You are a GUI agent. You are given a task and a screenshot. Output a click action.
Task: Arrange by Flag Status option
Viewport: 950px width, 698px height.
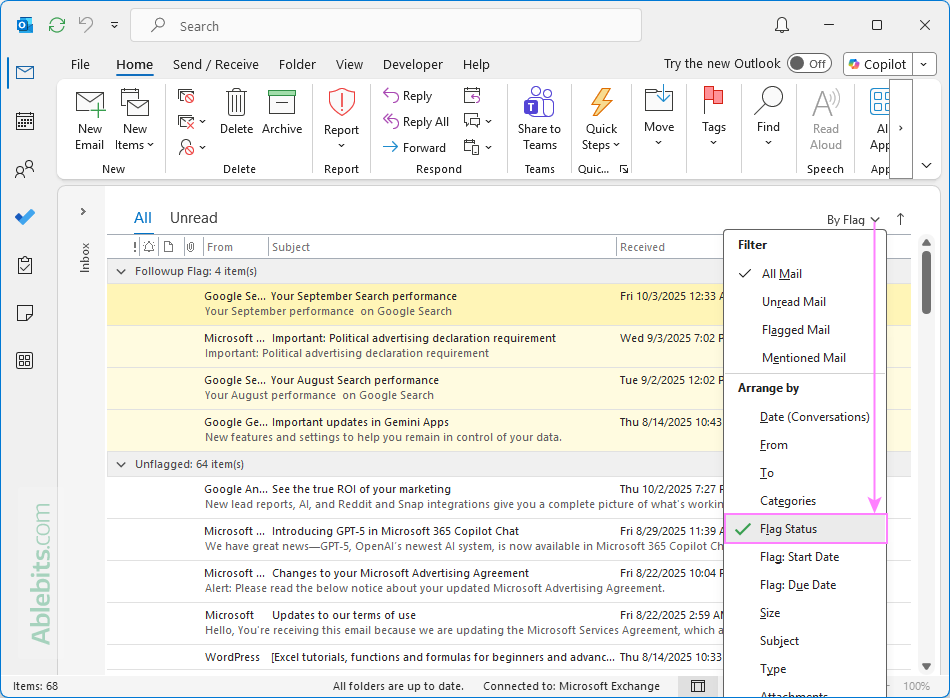[805, 529]
